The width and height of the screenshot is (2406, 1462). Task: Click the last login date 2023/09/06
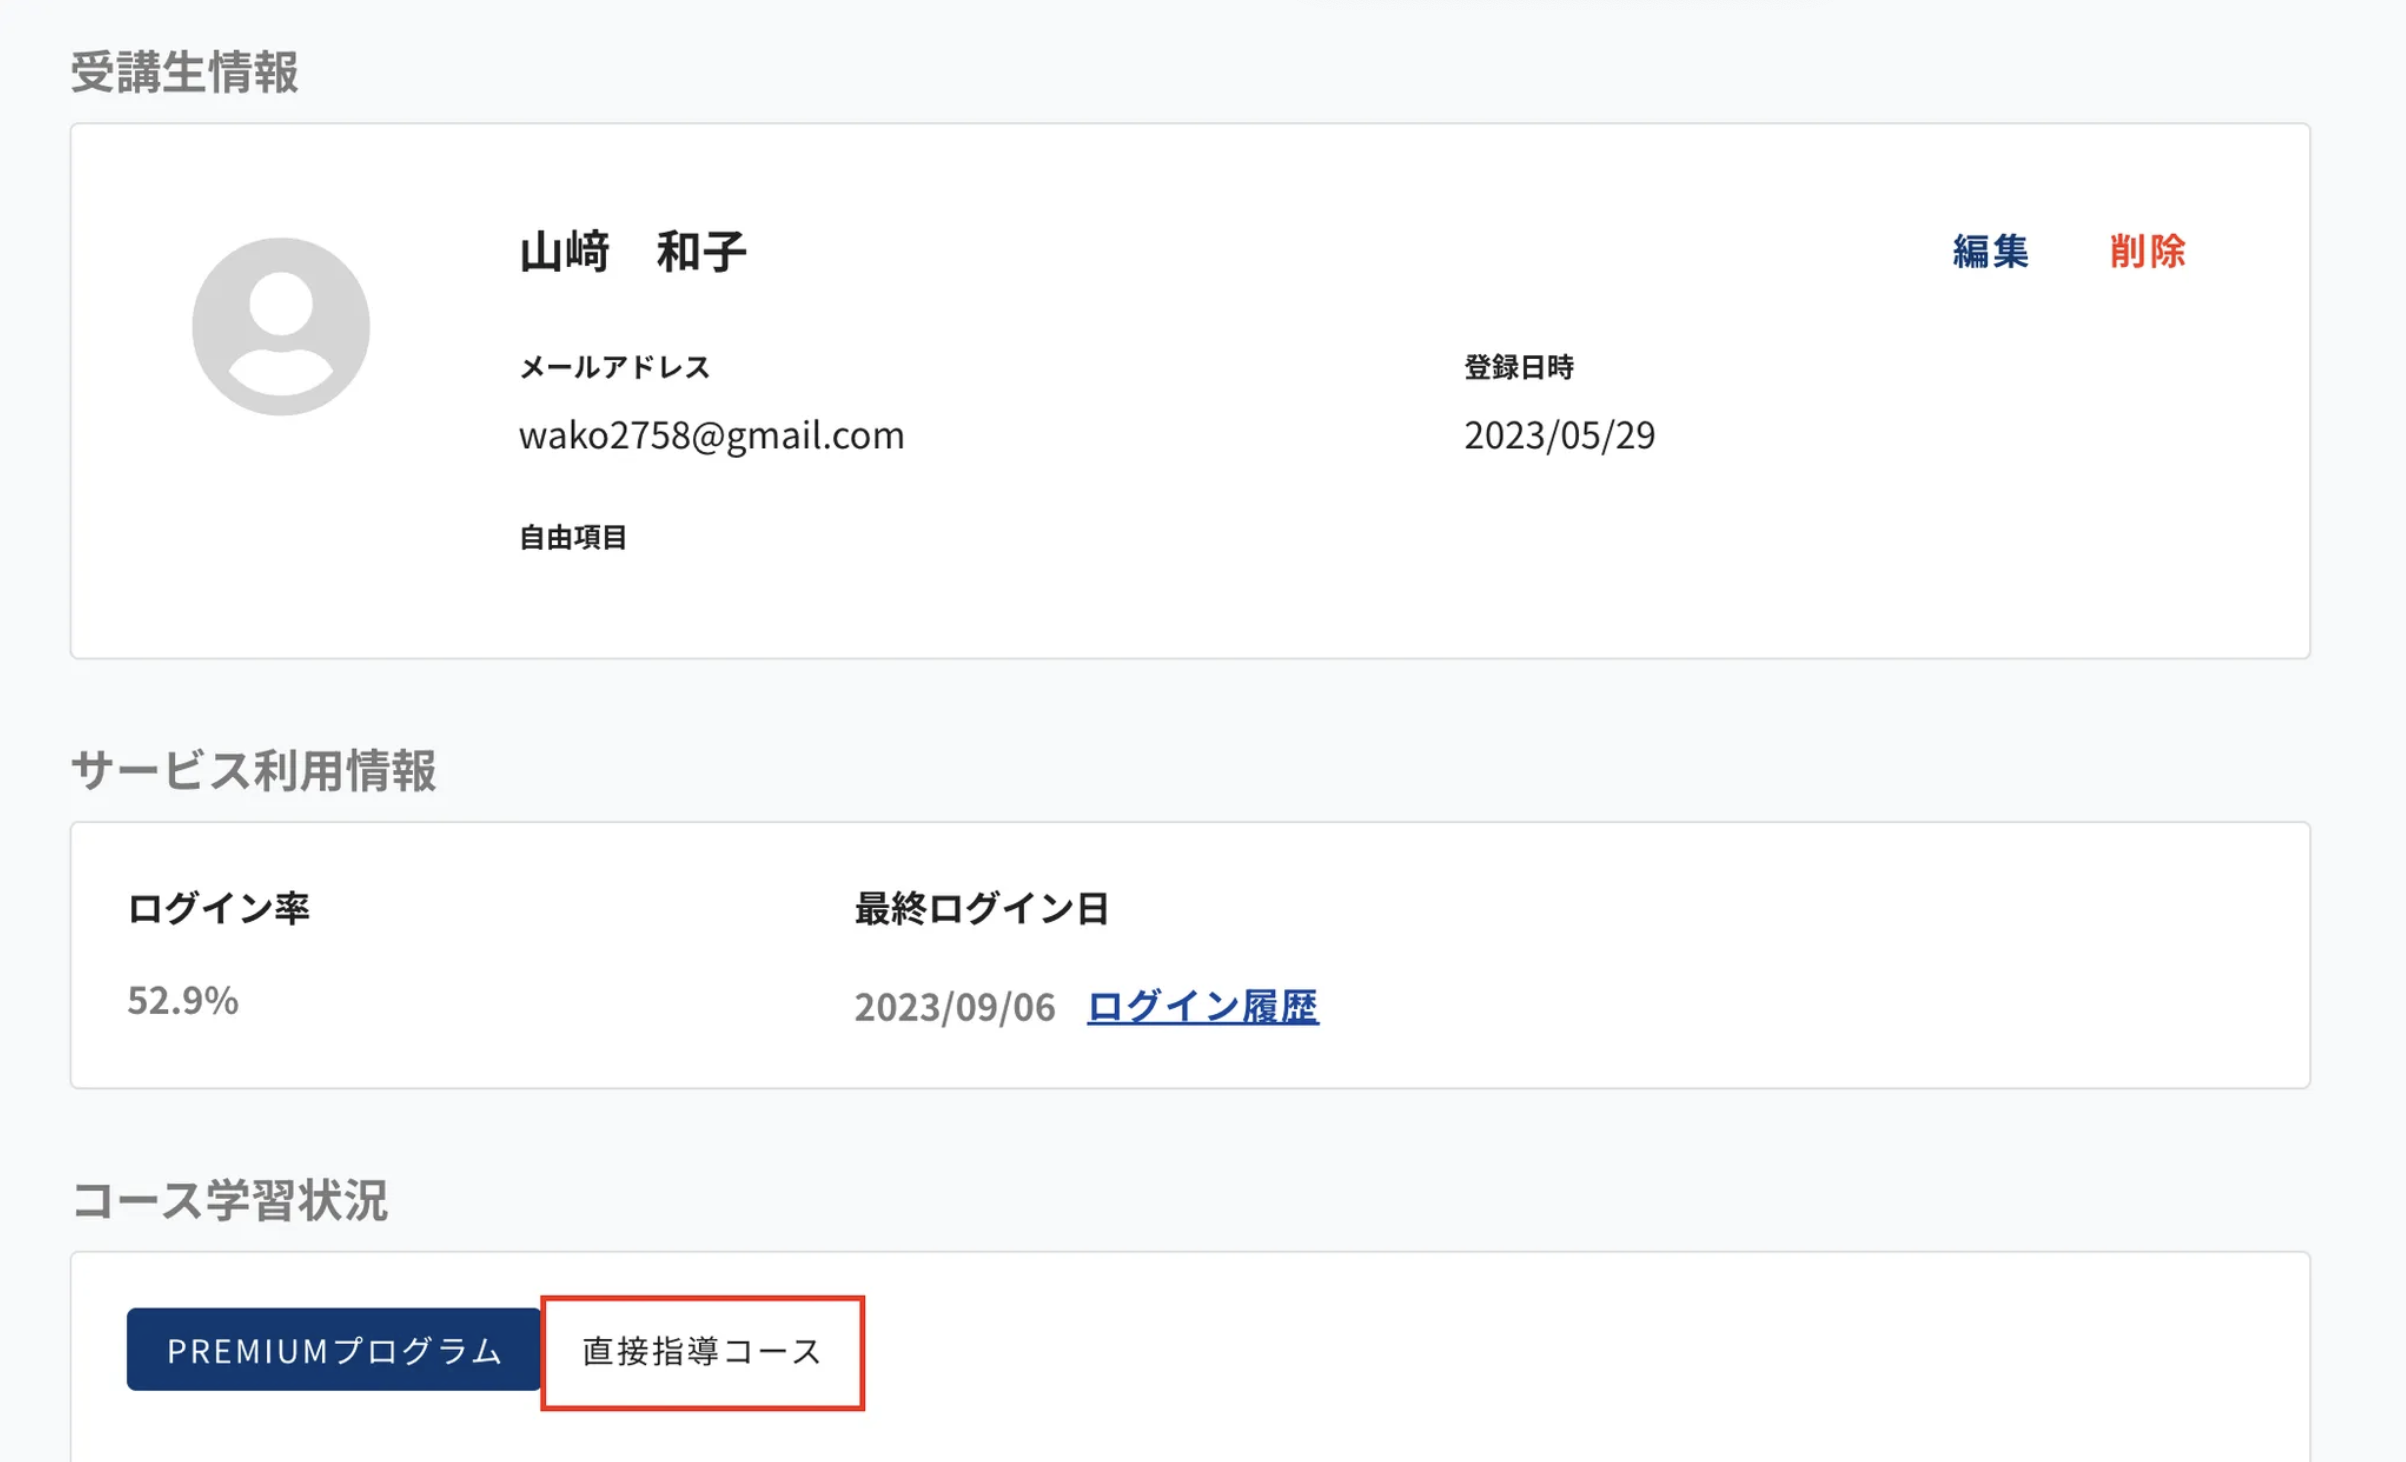(x=954, y=1007)
